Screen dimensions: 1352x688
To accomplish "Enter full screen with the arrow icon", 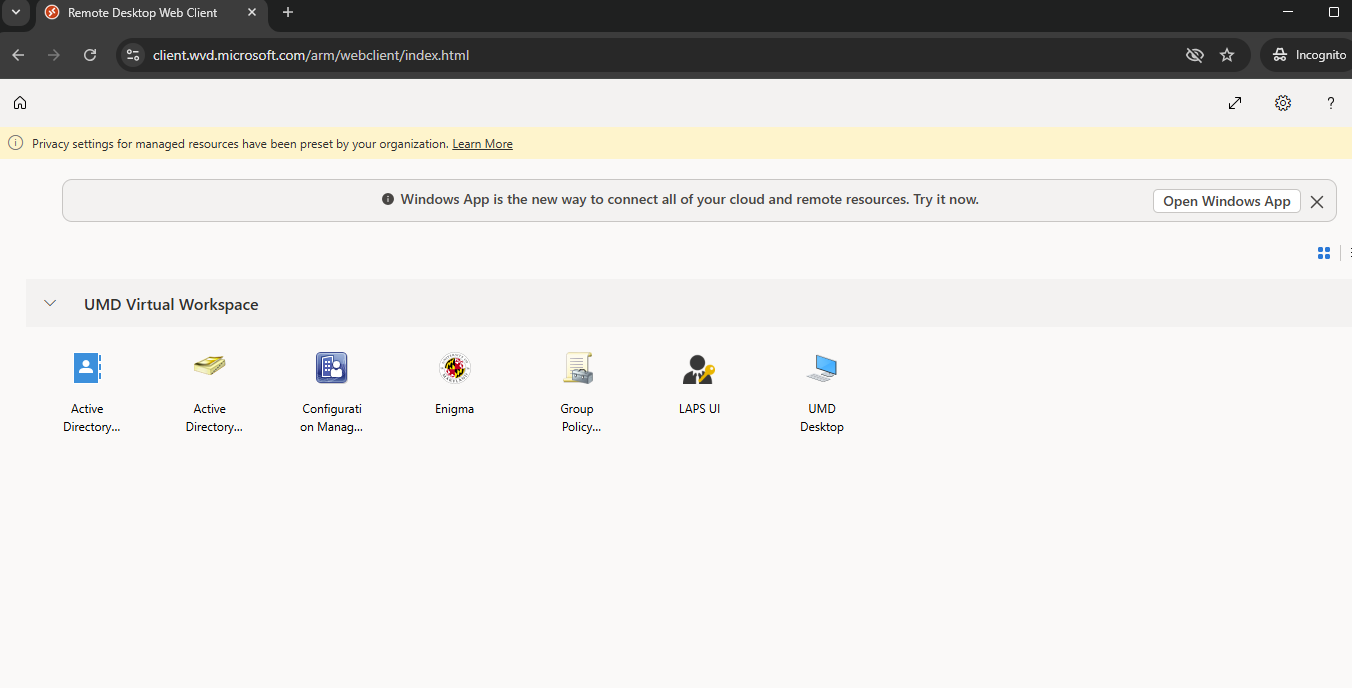I will tap(1235, 103).
